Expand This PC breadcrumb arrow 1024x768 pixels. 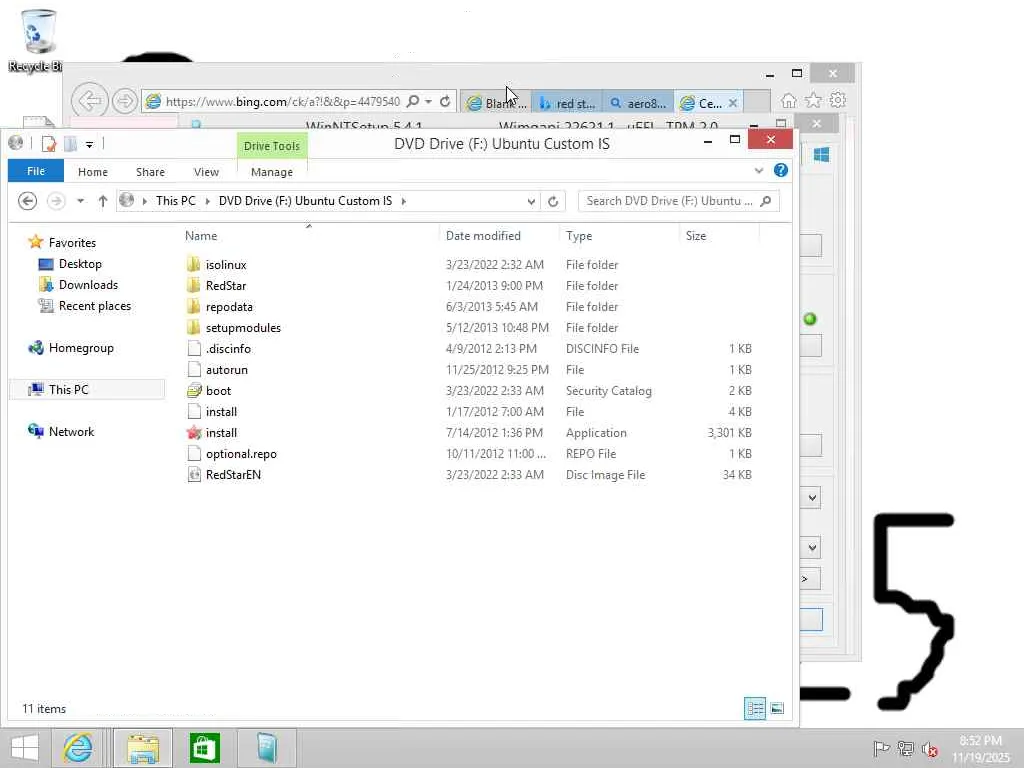pyautogui.click(x=207, y=201)
